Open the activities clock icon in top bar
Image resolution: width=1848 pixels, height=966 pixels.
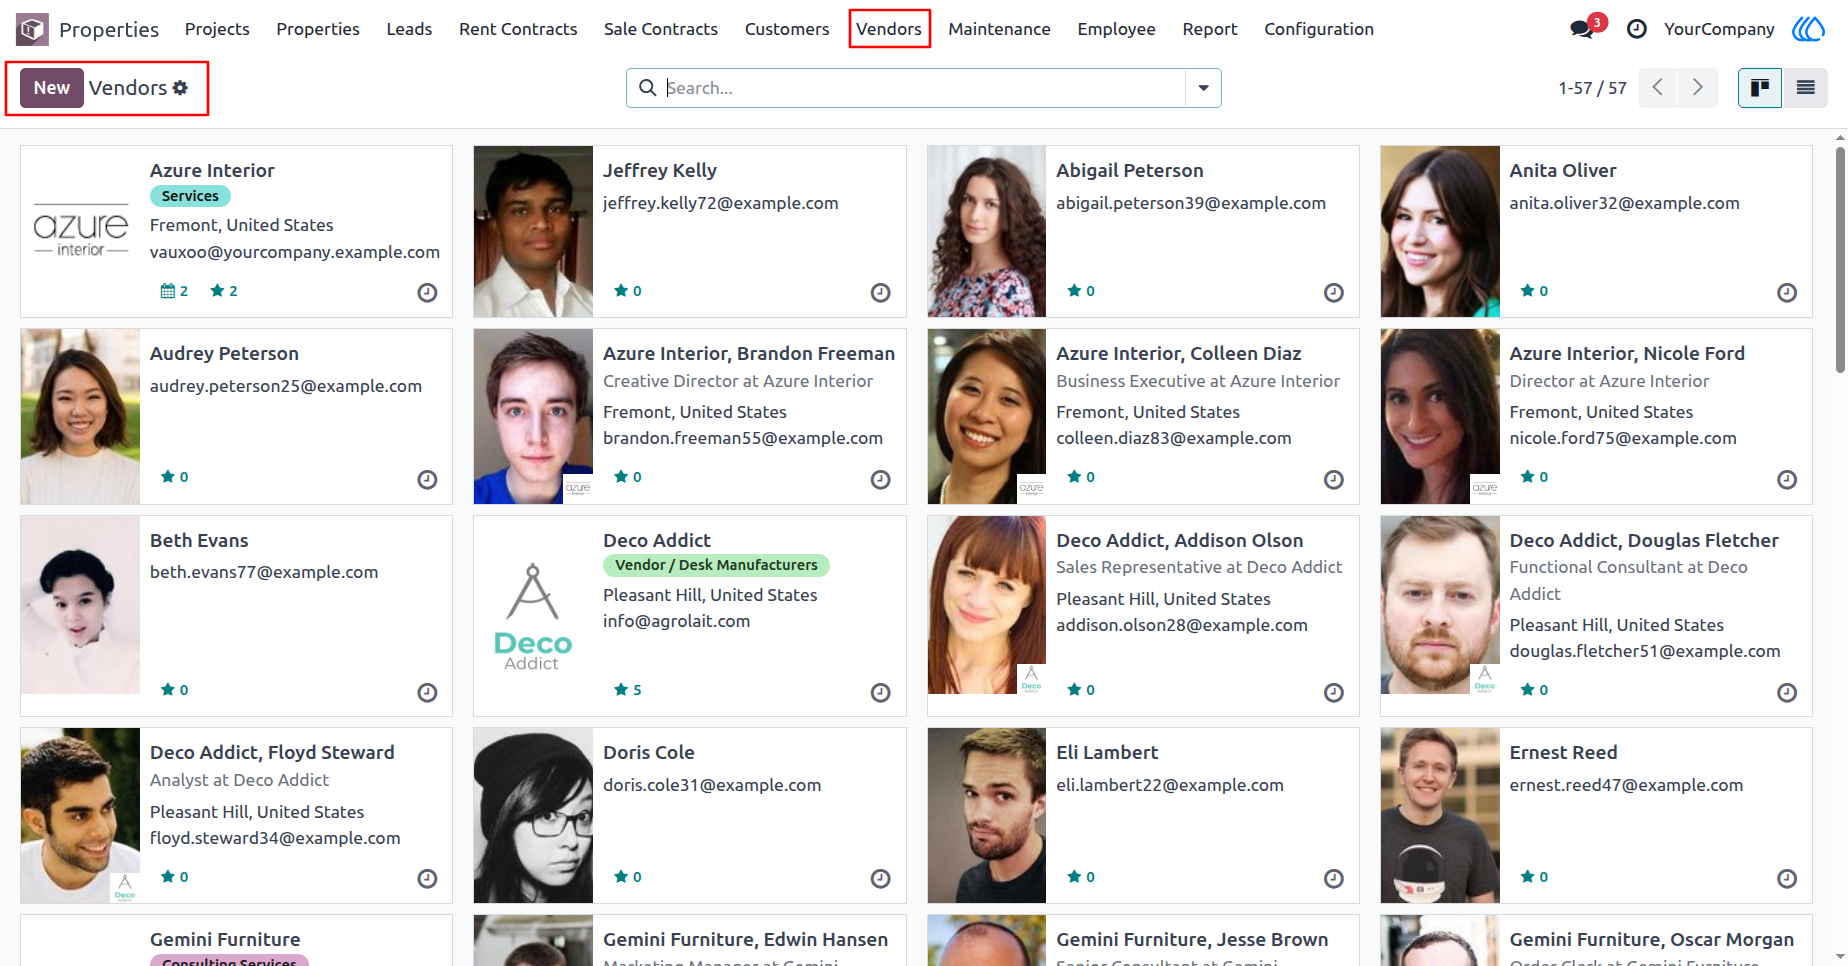coord(1637,29)
